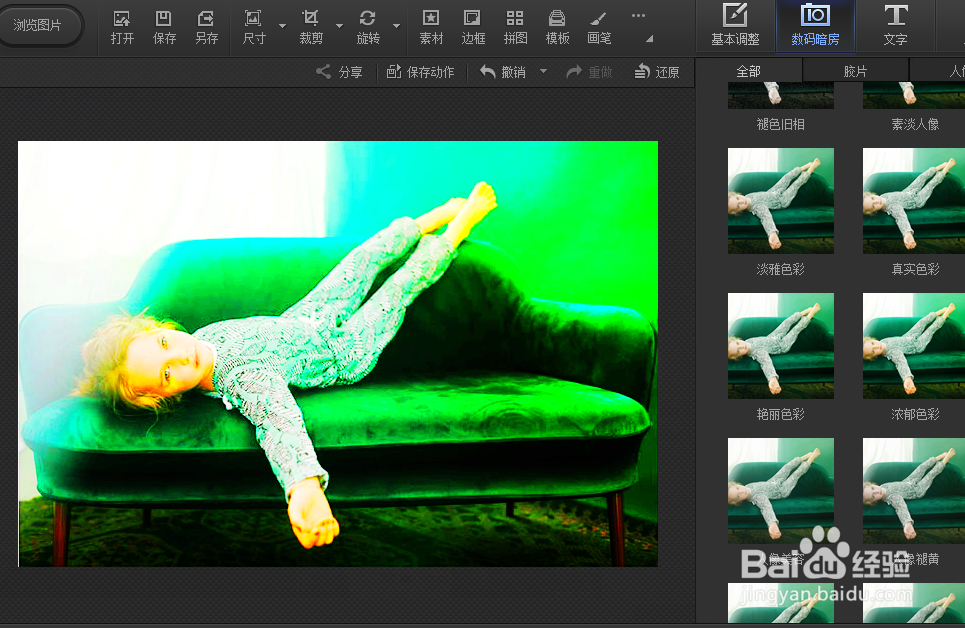
Task: Apply the 艳丽色彩 effect thumbnail
Action: coord(781,346)
